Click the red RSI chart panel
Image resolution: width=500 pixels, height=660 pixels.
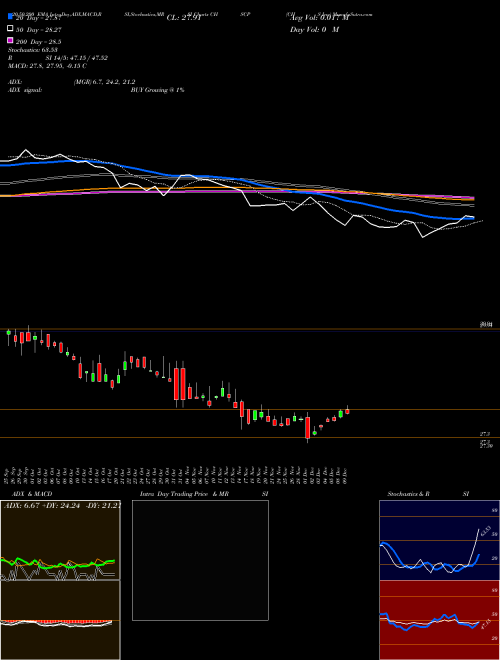click(x=439, y=620)
